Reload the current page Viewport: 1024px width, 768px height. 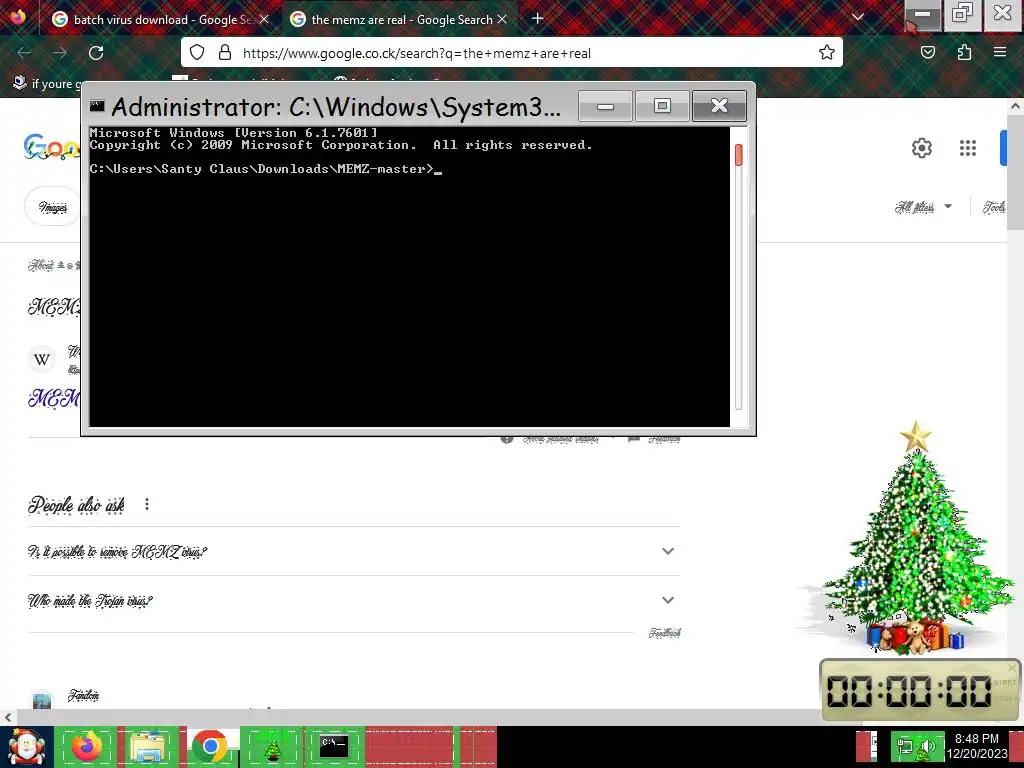[x=96, y=52]
